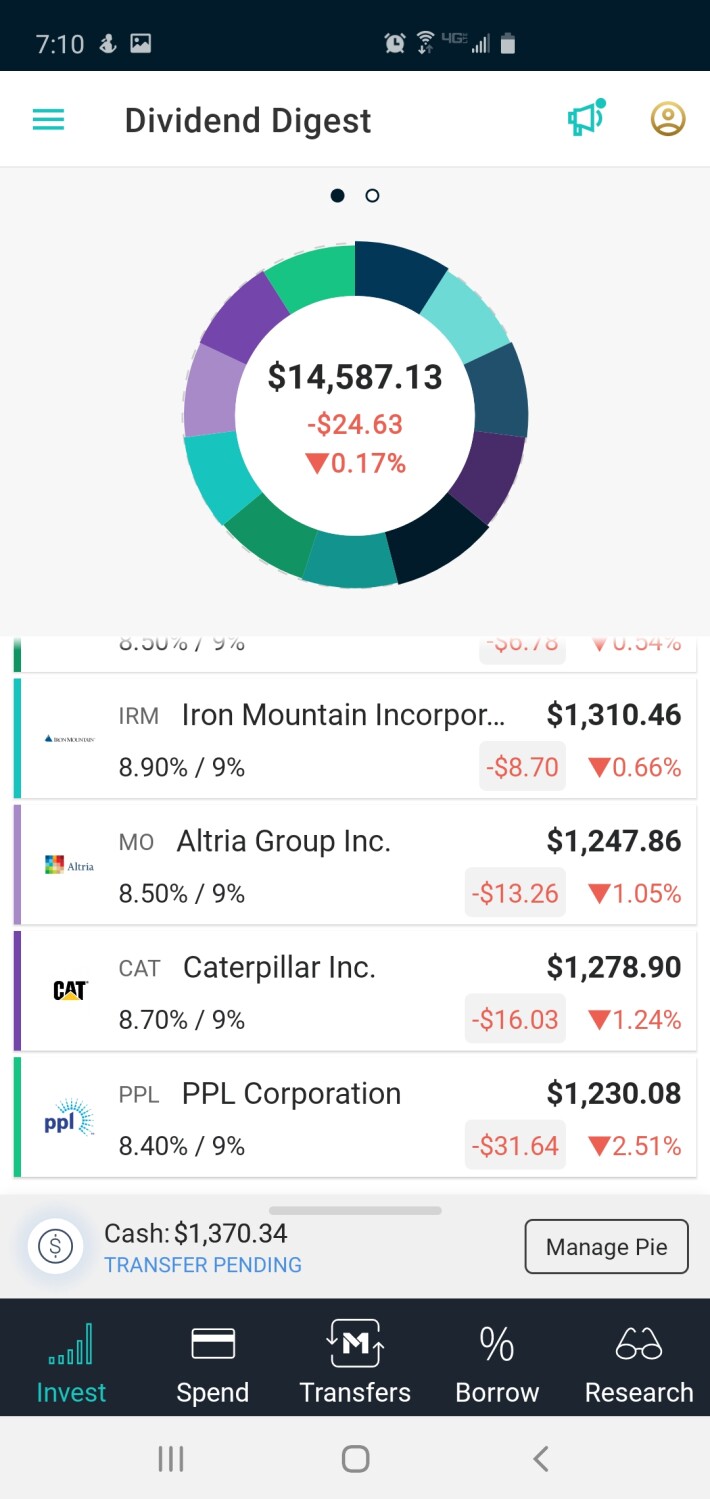Click the Manage Pie button

pyautogui.click(x=607, y=1246)
